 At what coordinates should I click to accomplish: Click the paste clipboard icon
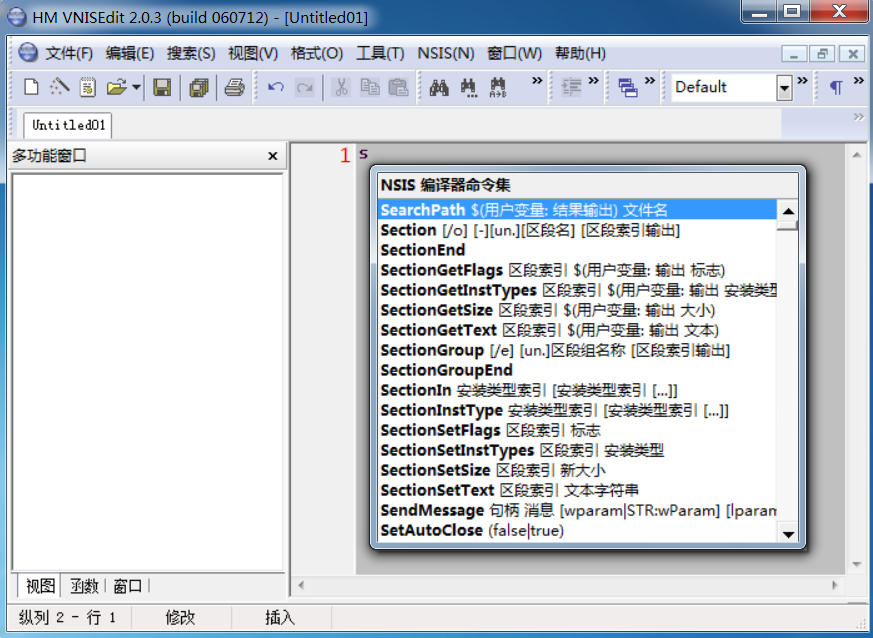[x=398, y=87]
